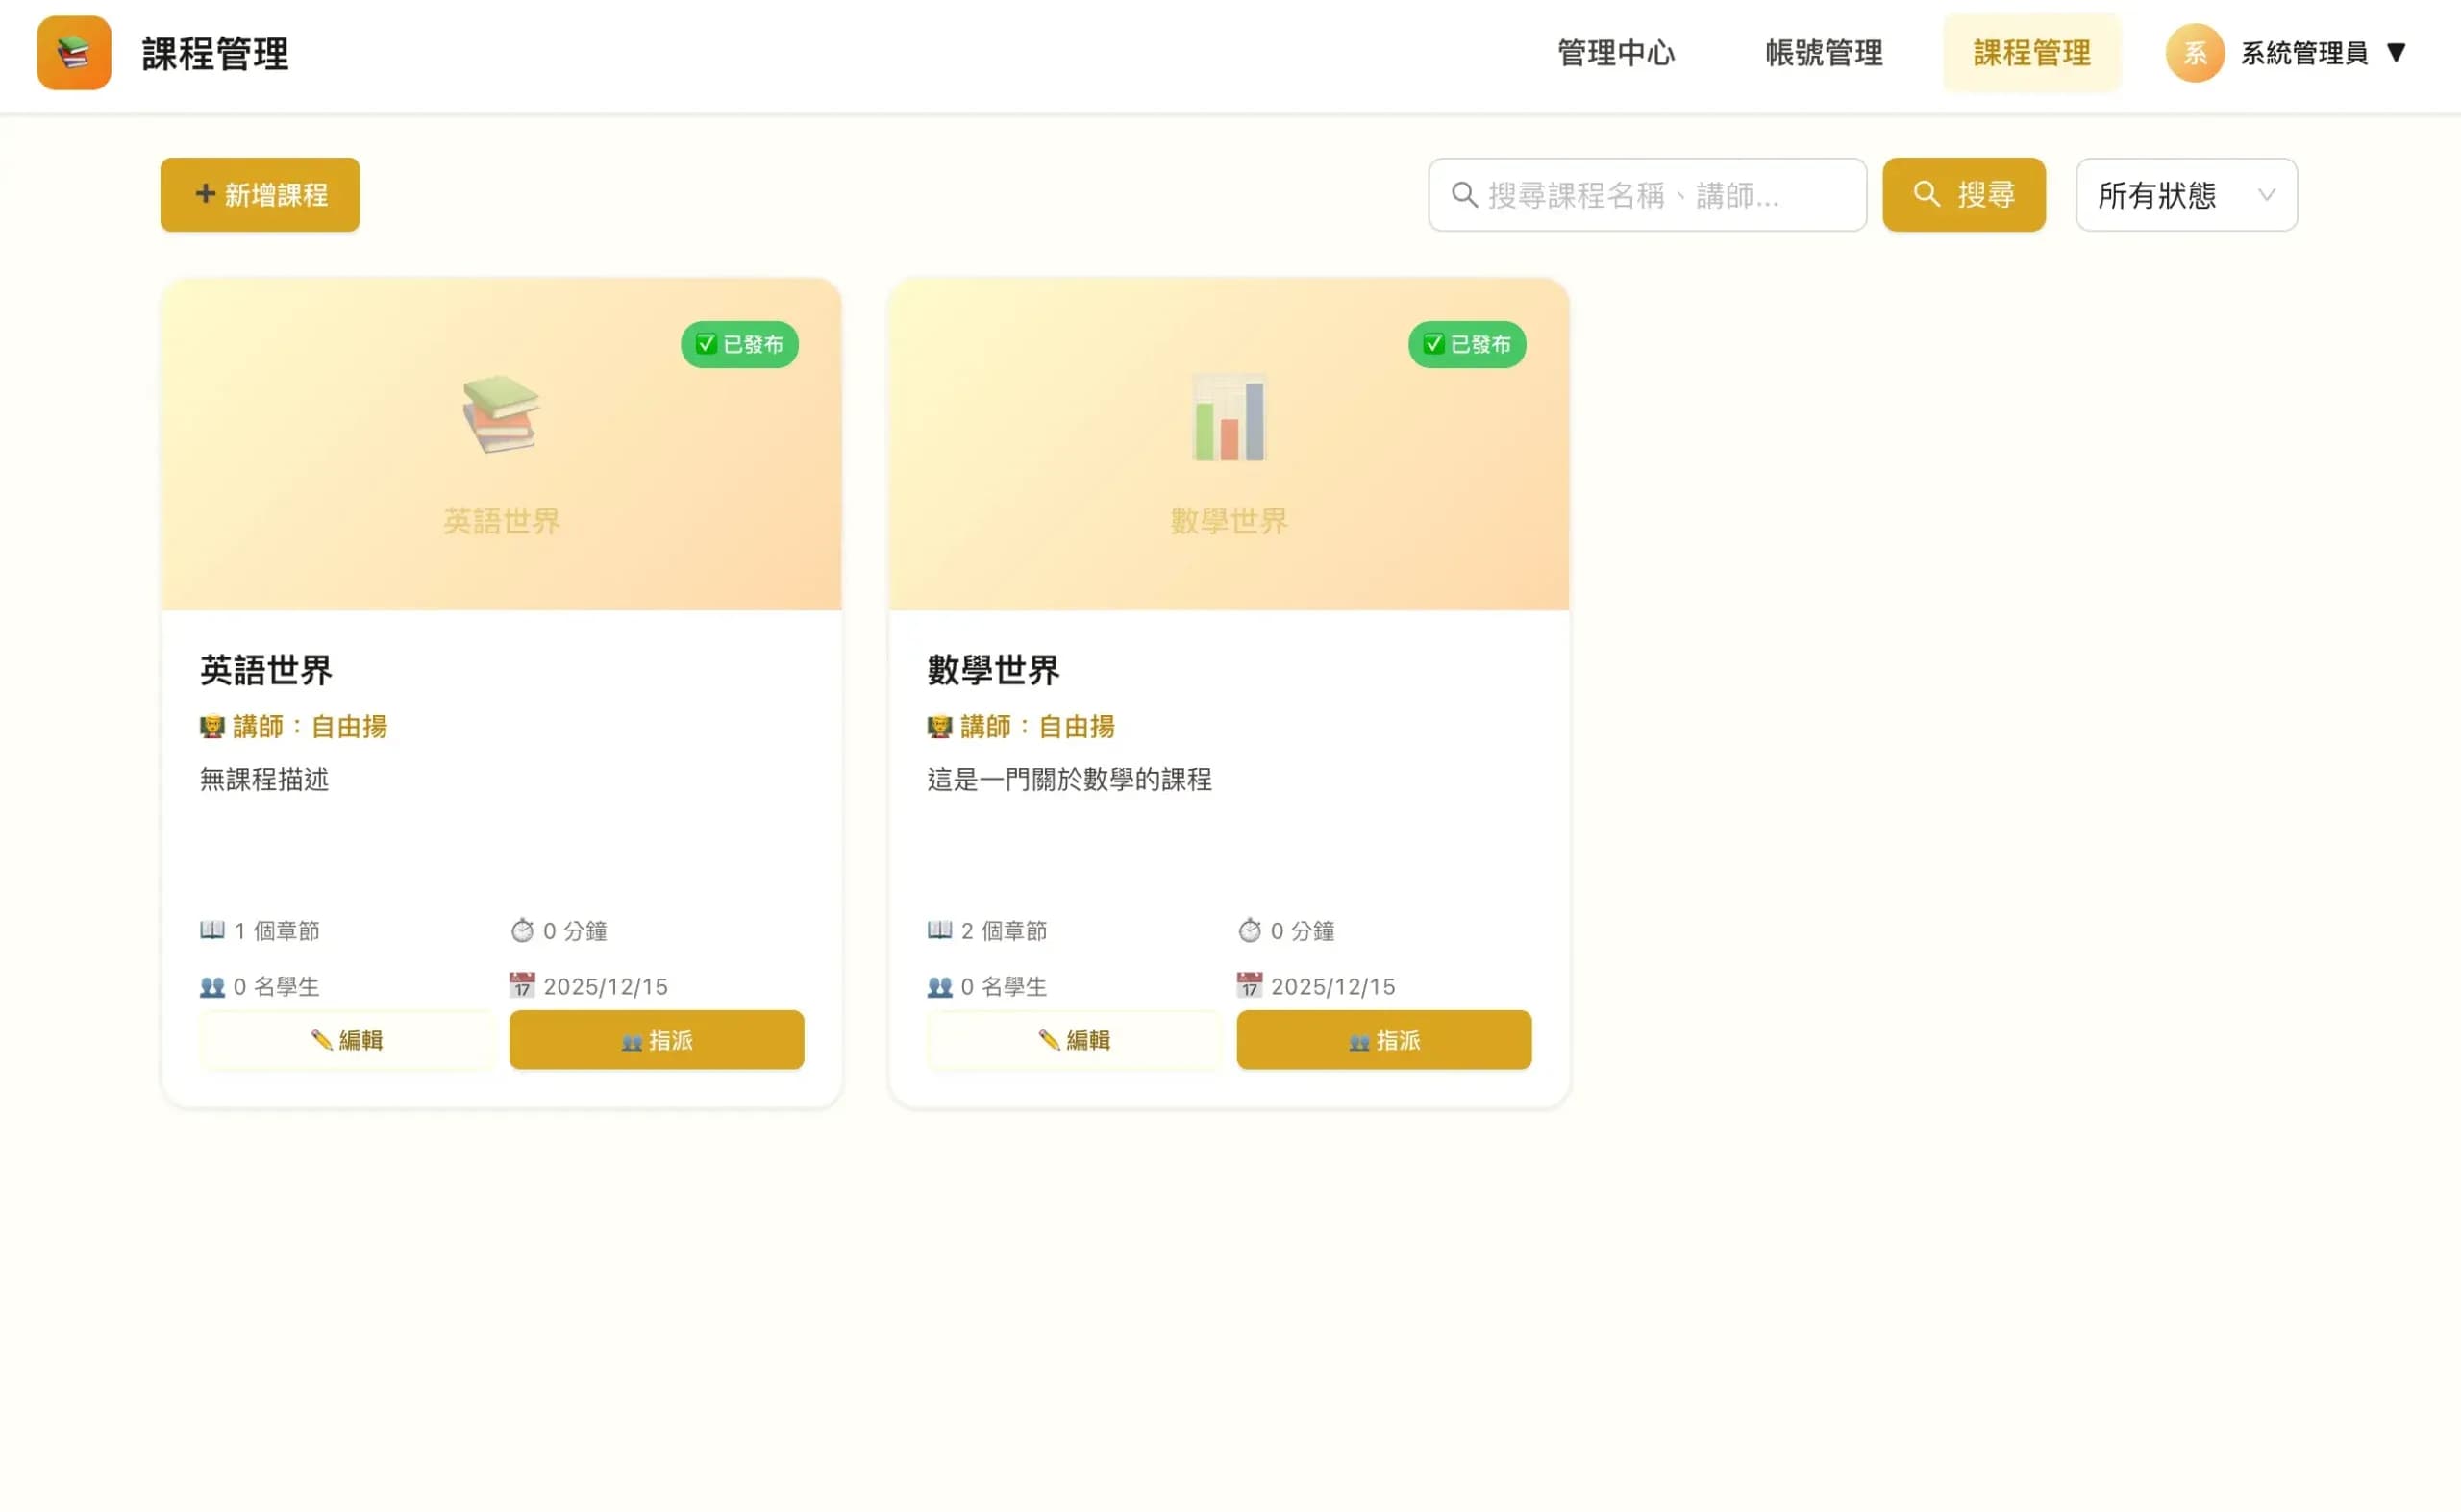Click the pencil icon on 英語世界 edit button
This screenshot has height=1512, width=2461.
tap(324, 1040)
